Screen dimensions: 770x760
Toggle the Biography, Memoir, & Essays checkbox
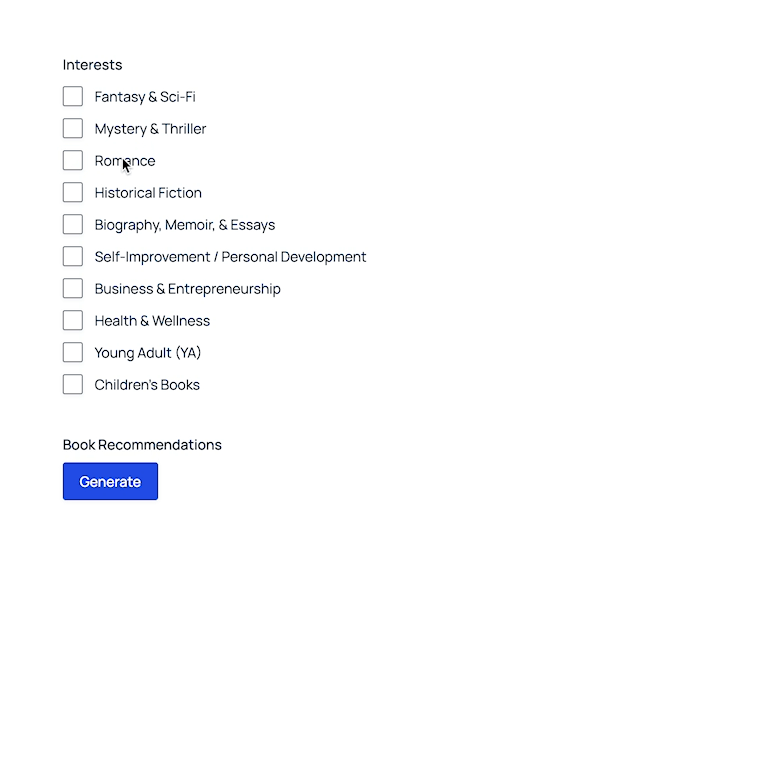coord(73,224)
